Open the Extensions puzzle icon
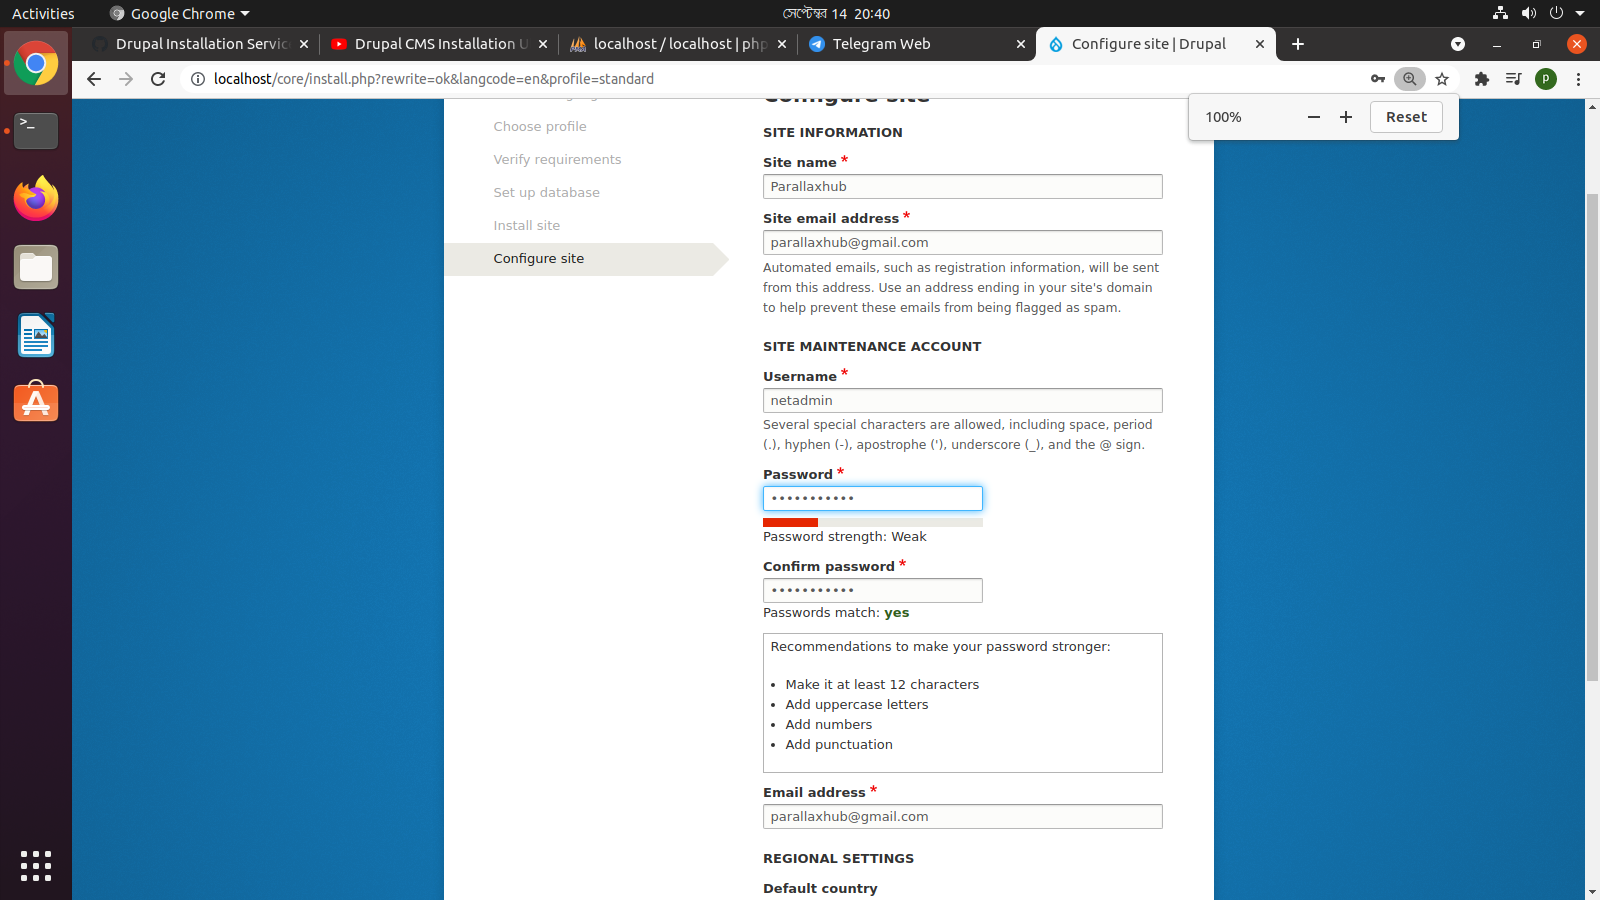Viewport: 1600px width, 900px height. point(1481,79)
